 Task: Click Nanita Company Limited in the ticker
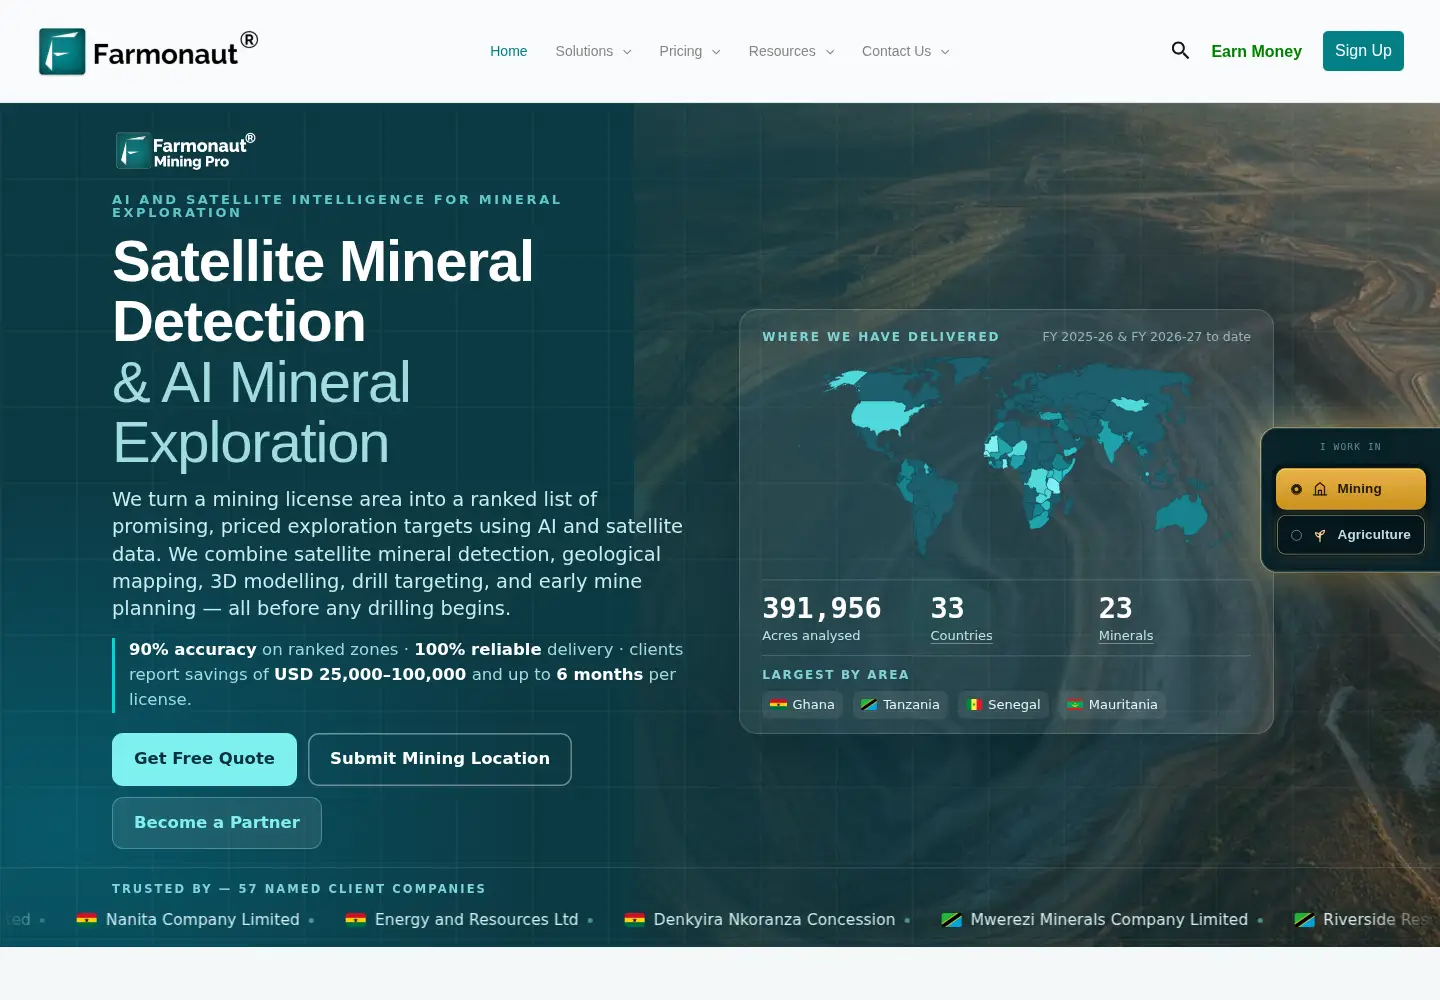203,919
